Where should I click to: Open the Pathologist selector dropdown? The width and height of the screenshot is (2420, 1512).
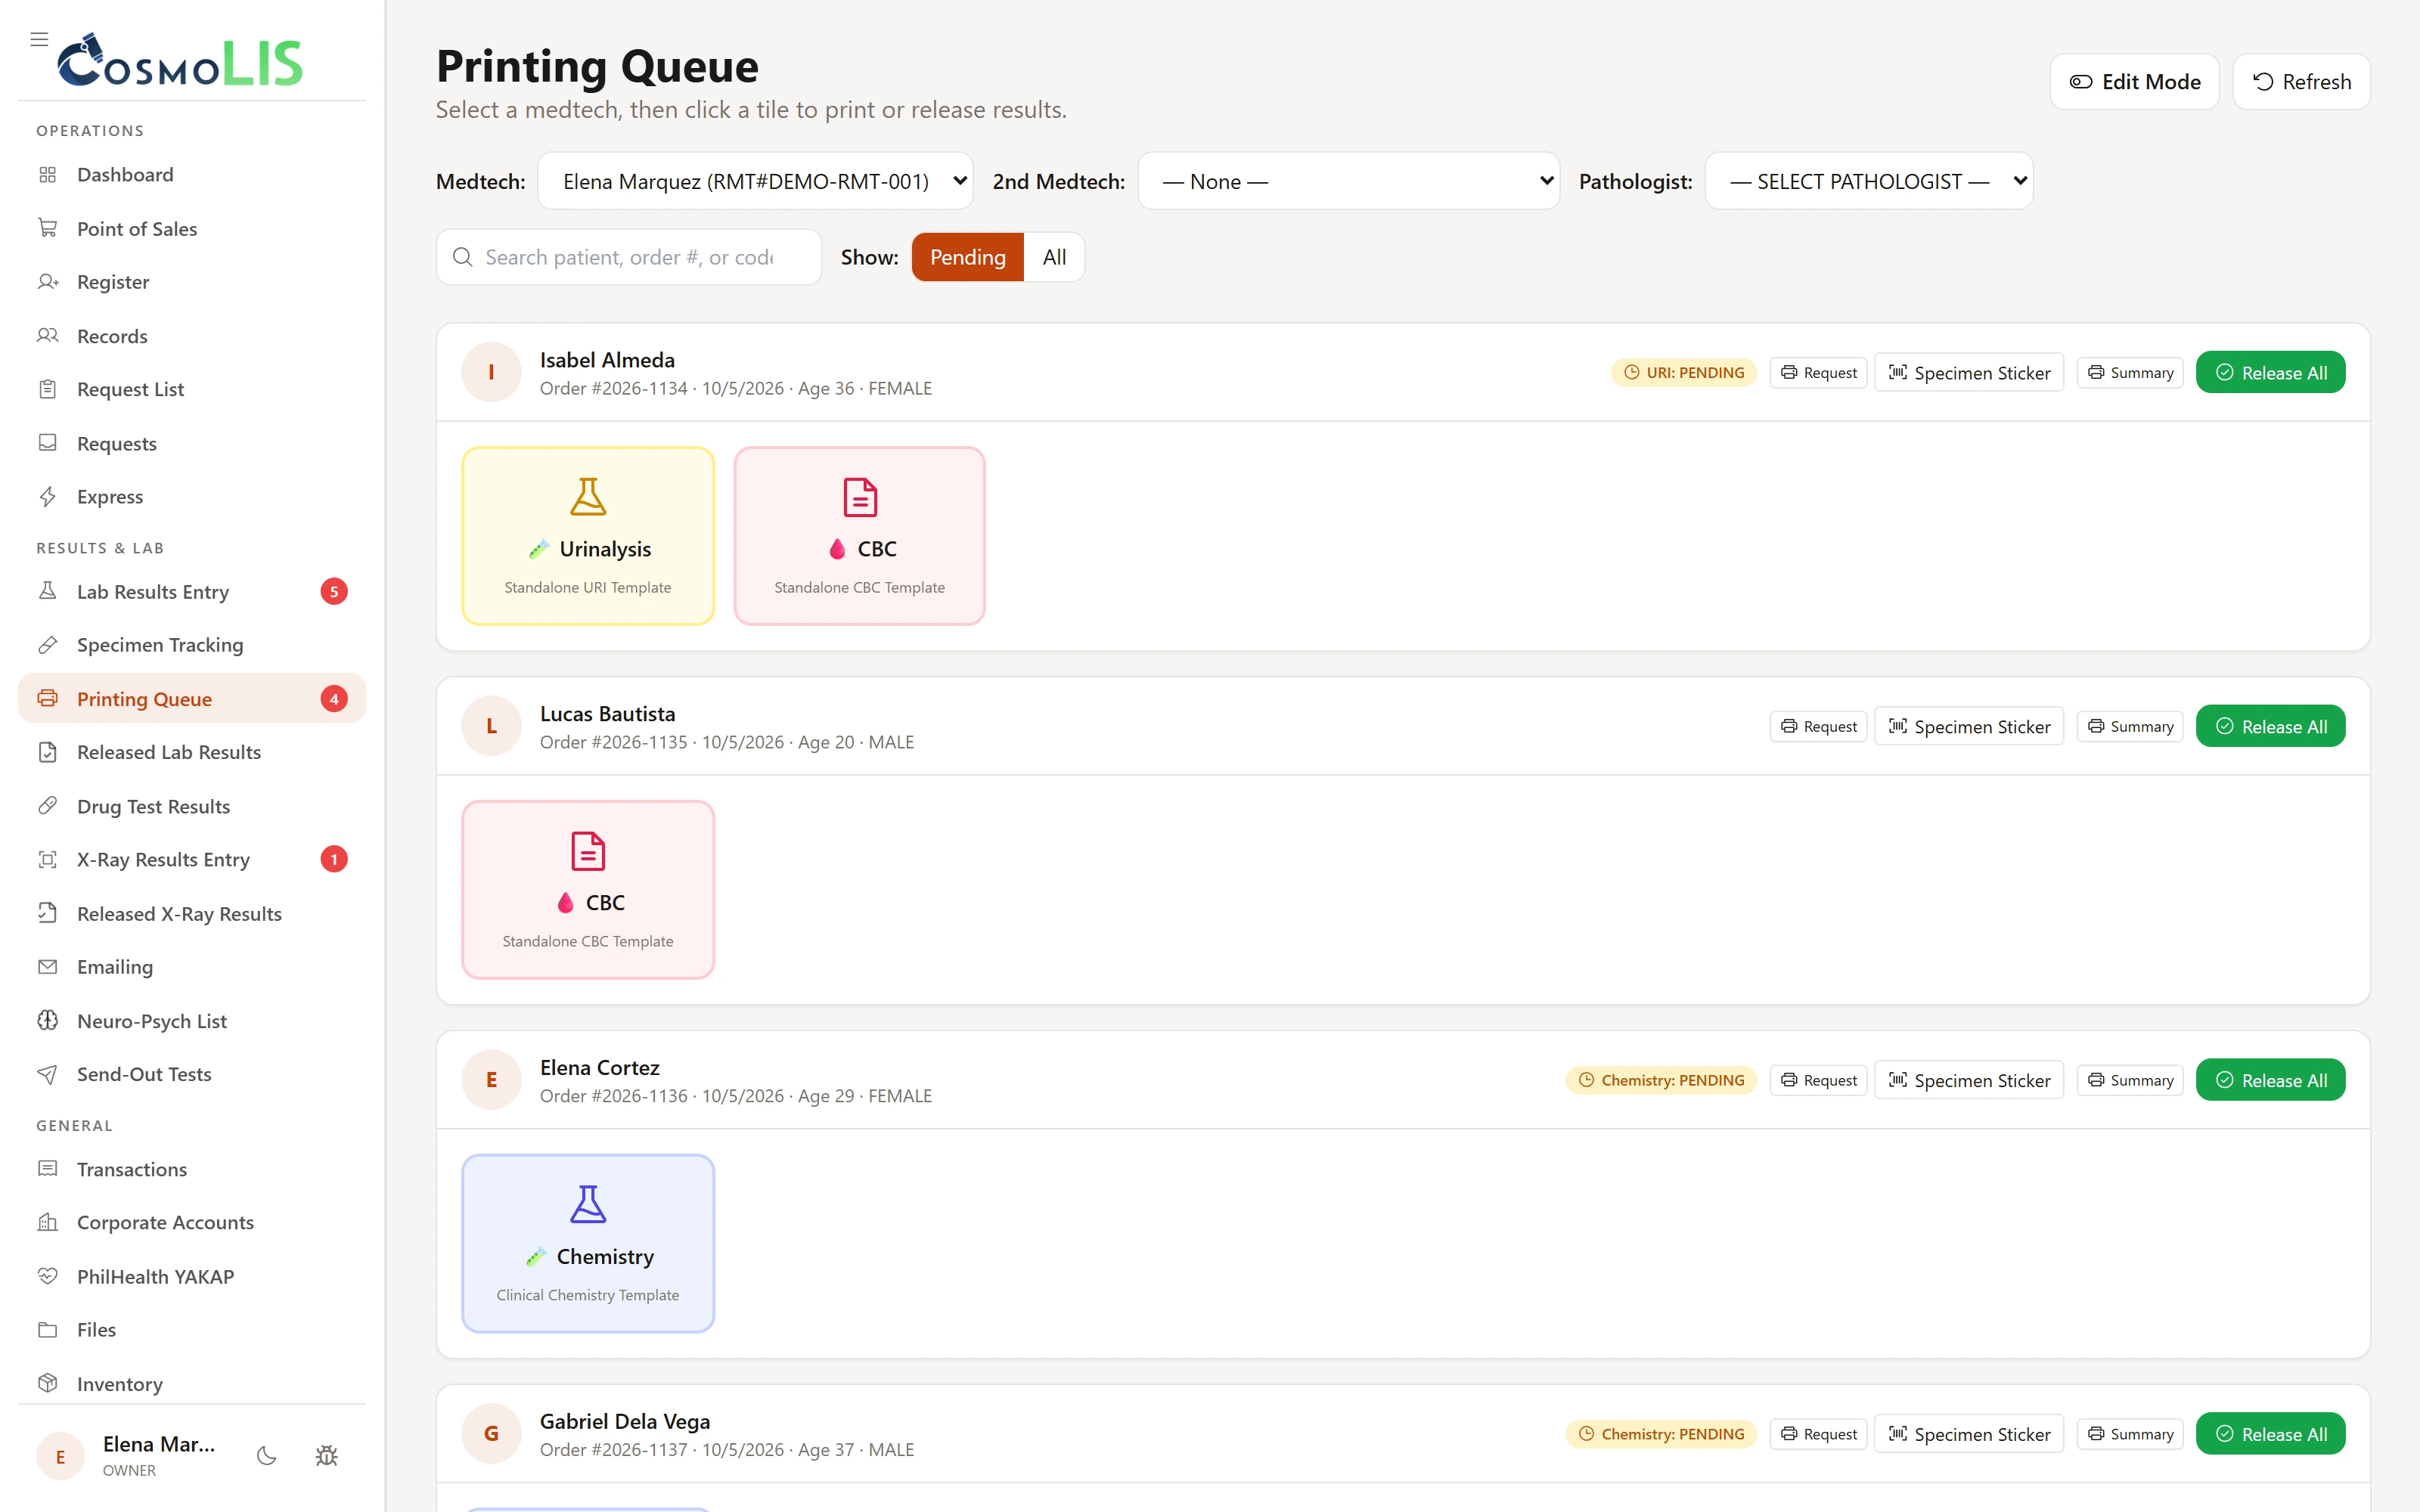click(x=1868, y=181)
